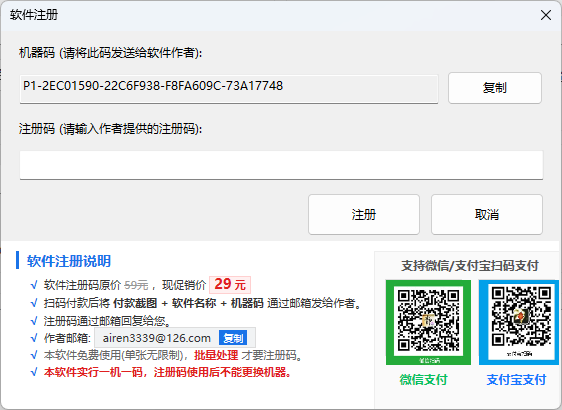
Task: Focus the 注册码 input field
Action: (281, 165)
